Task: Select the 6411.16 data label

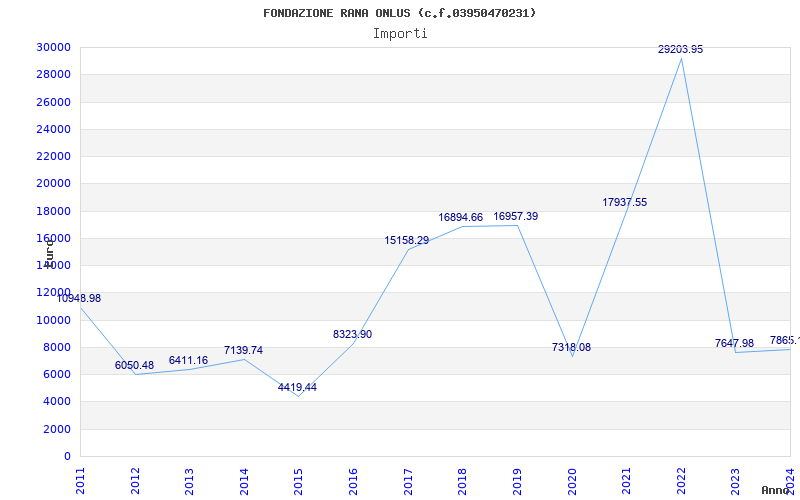Action: pyautogui.click(x=188, y=361)
